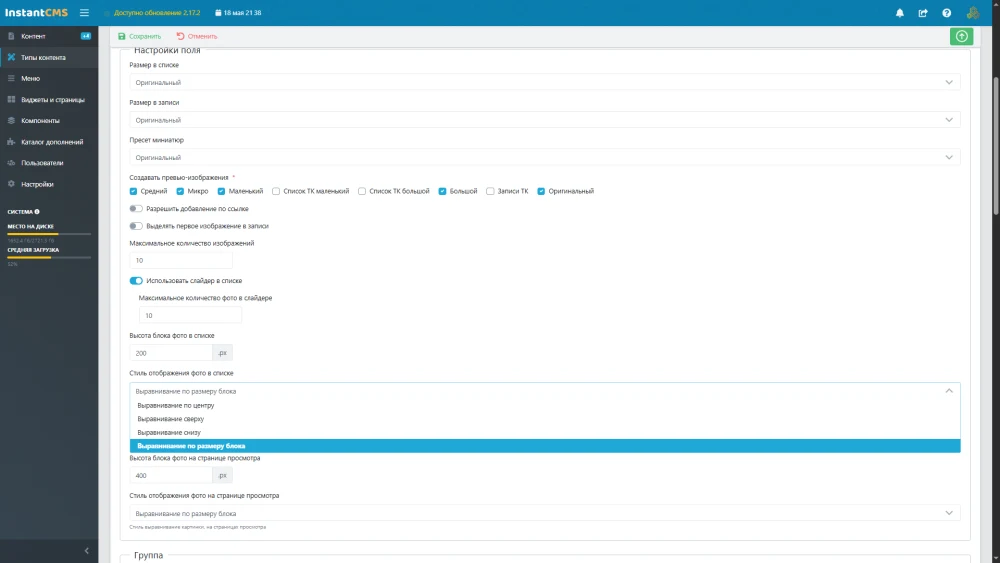Image resolution: width=1000 pixels, height=563 pixels.
Task: Click the InstantCMS logo
Action: click(x=36, y=13)
